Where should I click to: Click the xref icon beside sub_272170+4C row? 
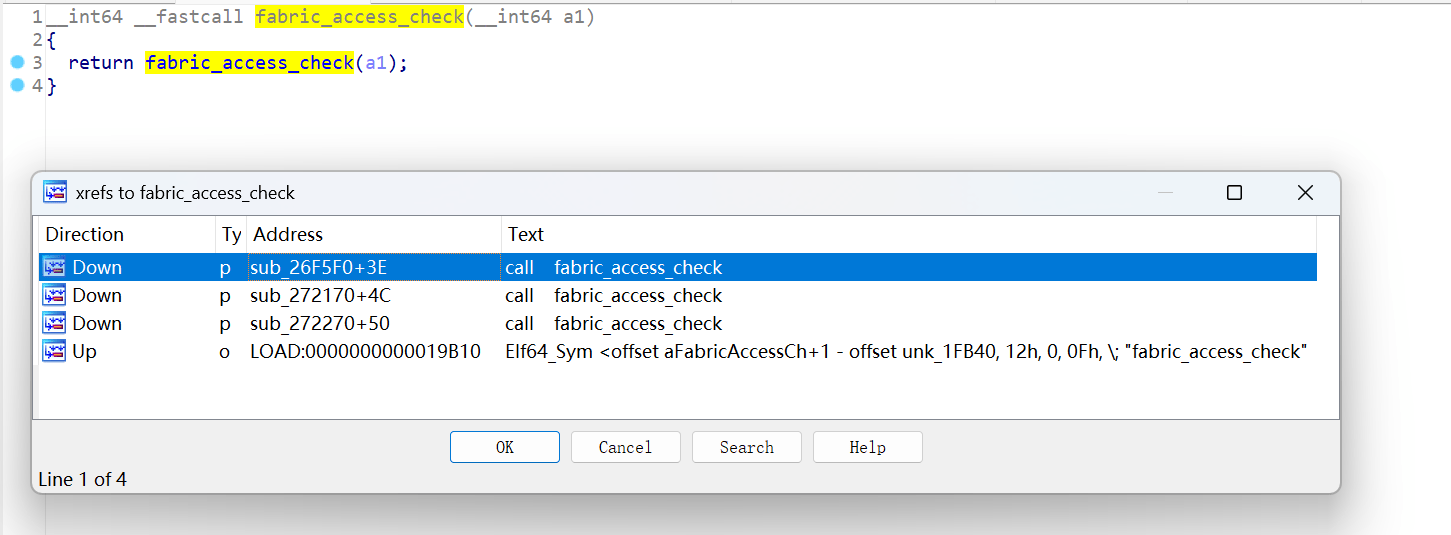pyautogui.click(x=55, y=295)
